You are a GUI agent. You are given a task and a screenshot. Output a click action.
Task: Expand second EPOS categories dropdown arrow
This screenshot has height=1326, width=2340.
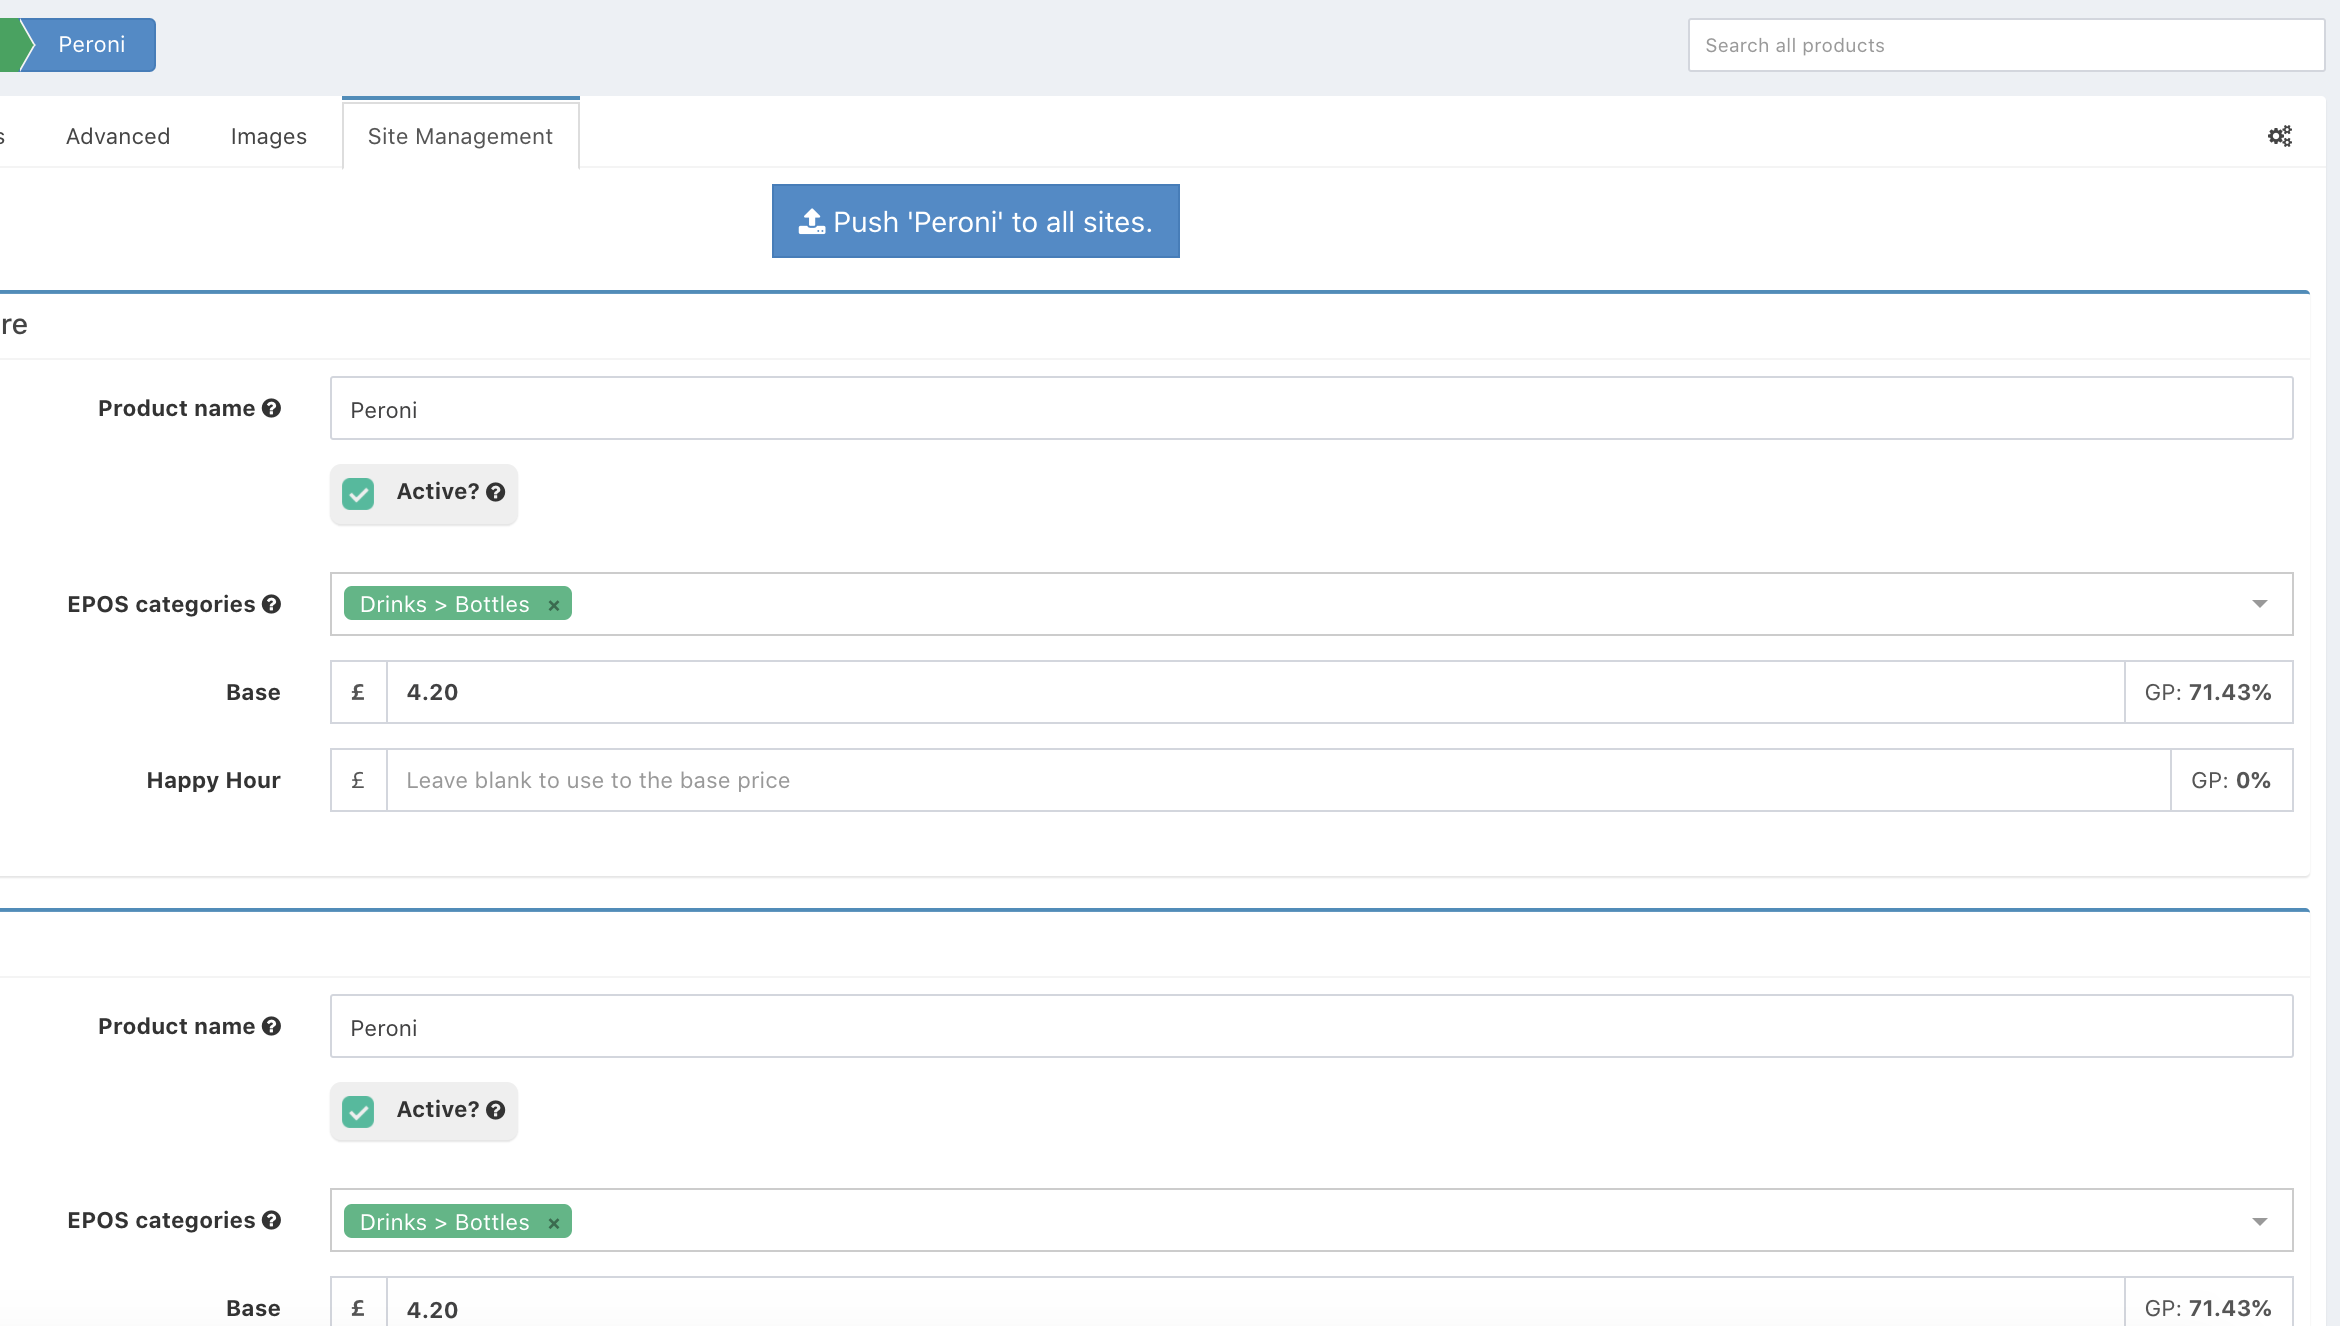pyautogui.click(x=2259, y=1221)
